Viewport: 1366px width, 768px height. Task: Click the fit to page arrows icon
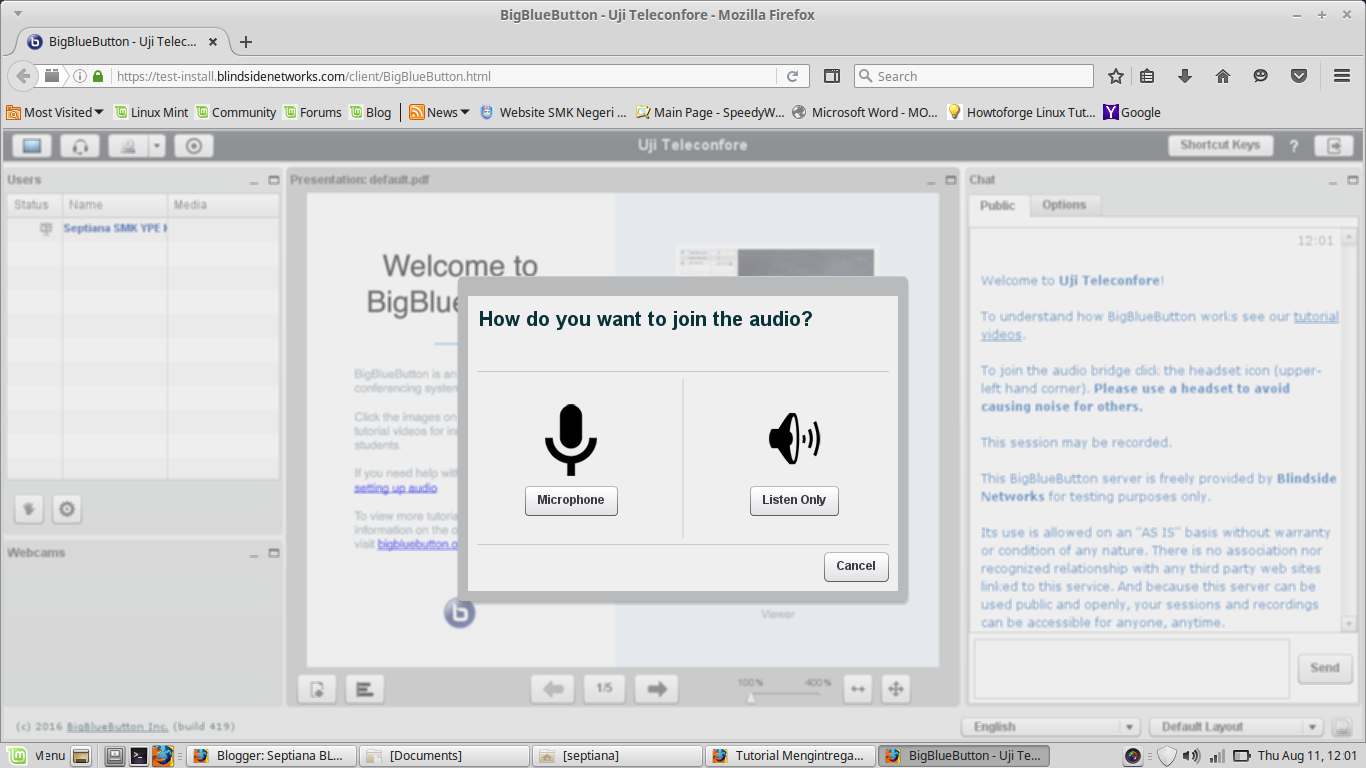click(x=896, y=689)
